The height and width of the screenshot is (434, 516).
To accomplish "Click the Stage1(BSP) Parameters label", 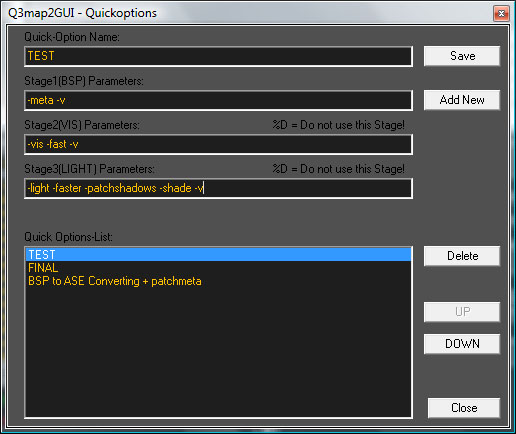I will pos(84,81).
